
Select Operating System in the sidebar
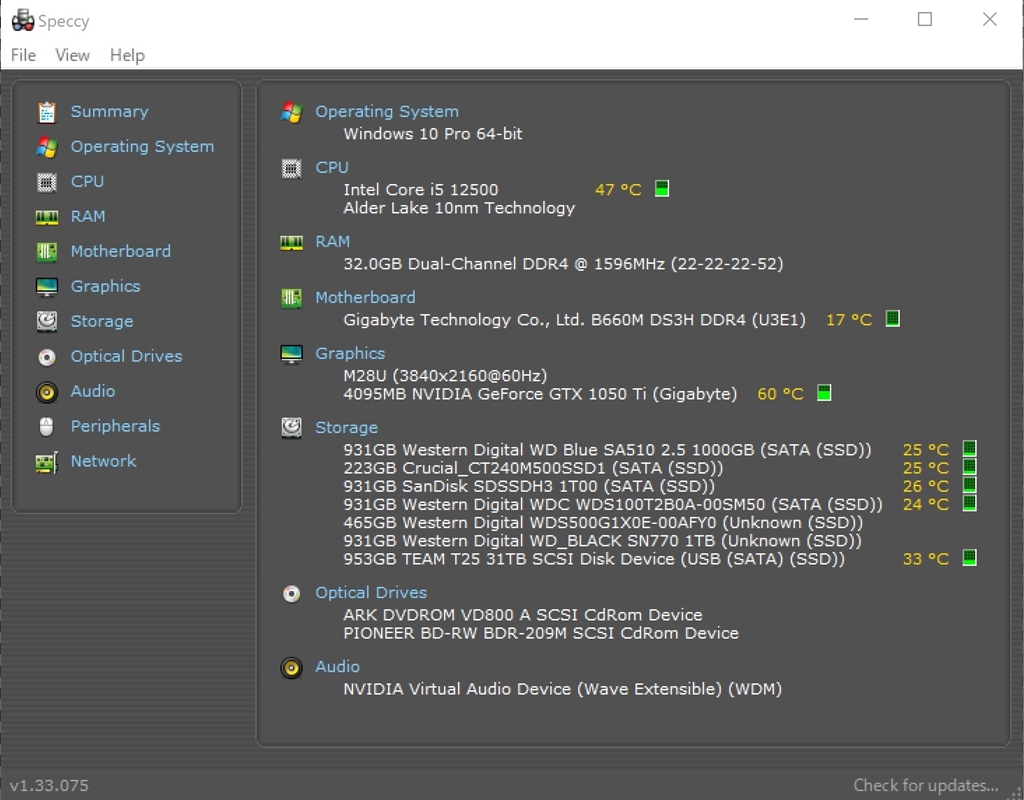tap(142, 147)
